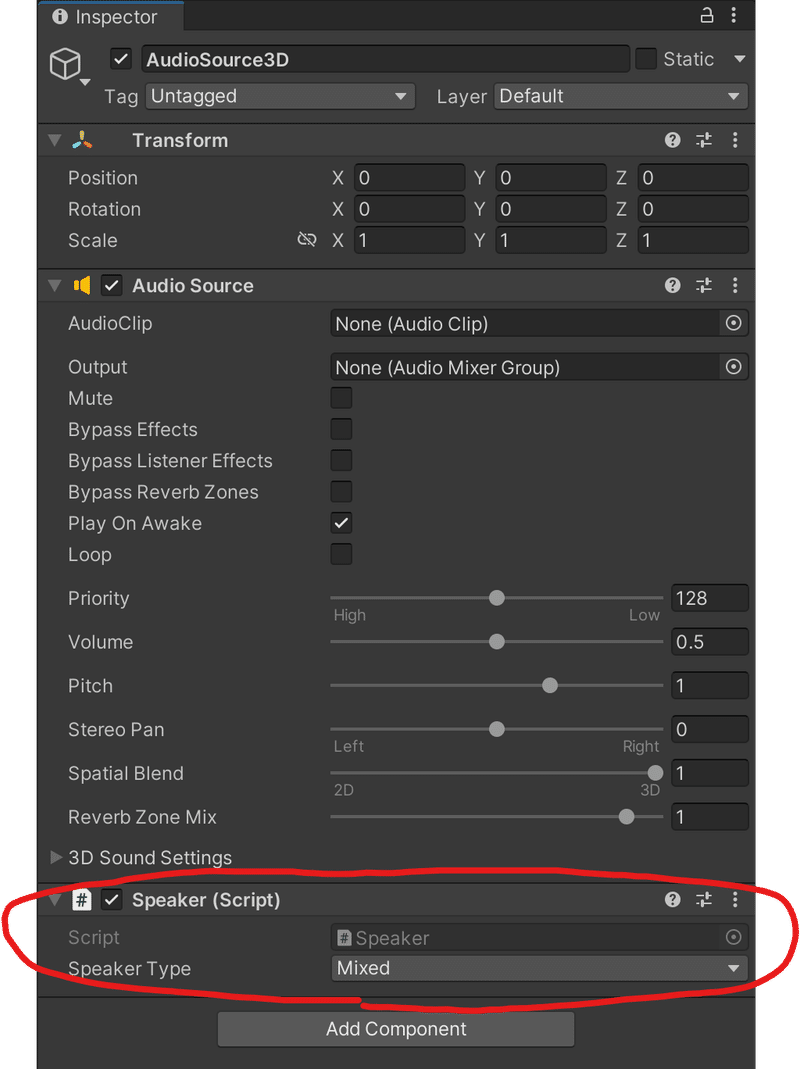
Task: Click the Volume slider handle
Action: click(x=497, y=642)
